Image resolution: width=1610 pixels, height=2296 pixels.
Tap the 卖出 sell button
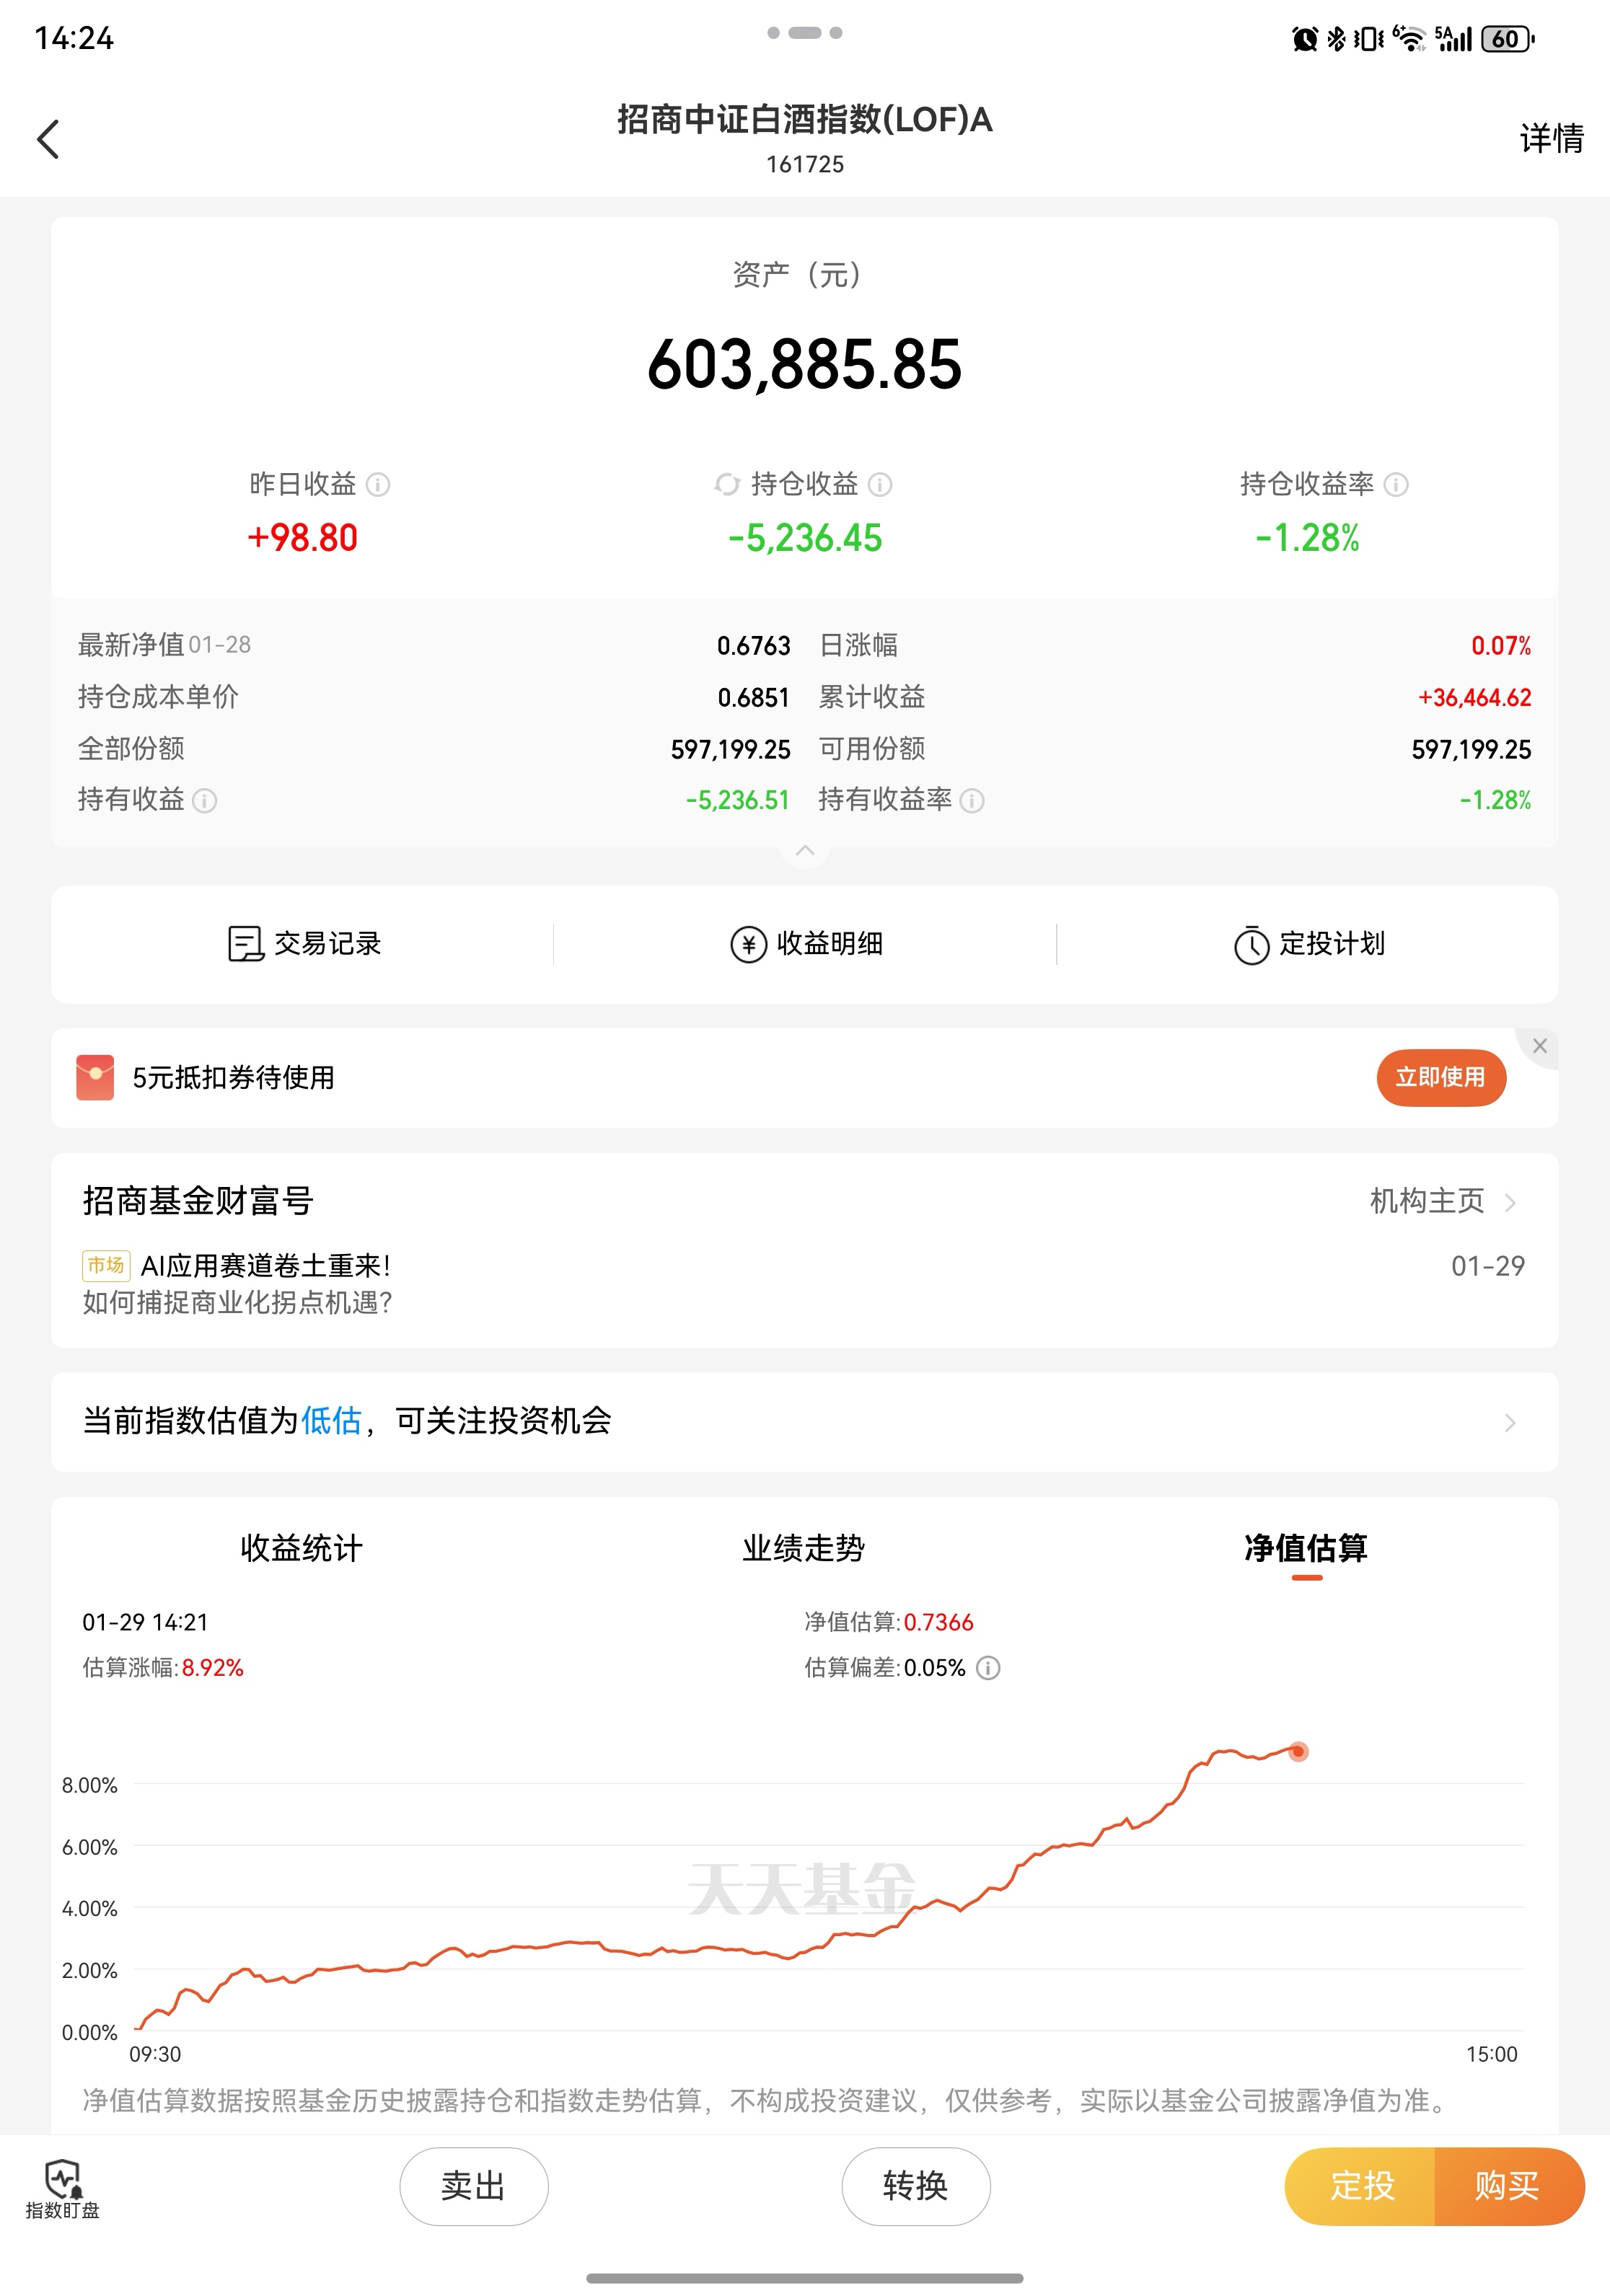point(473,2186)
